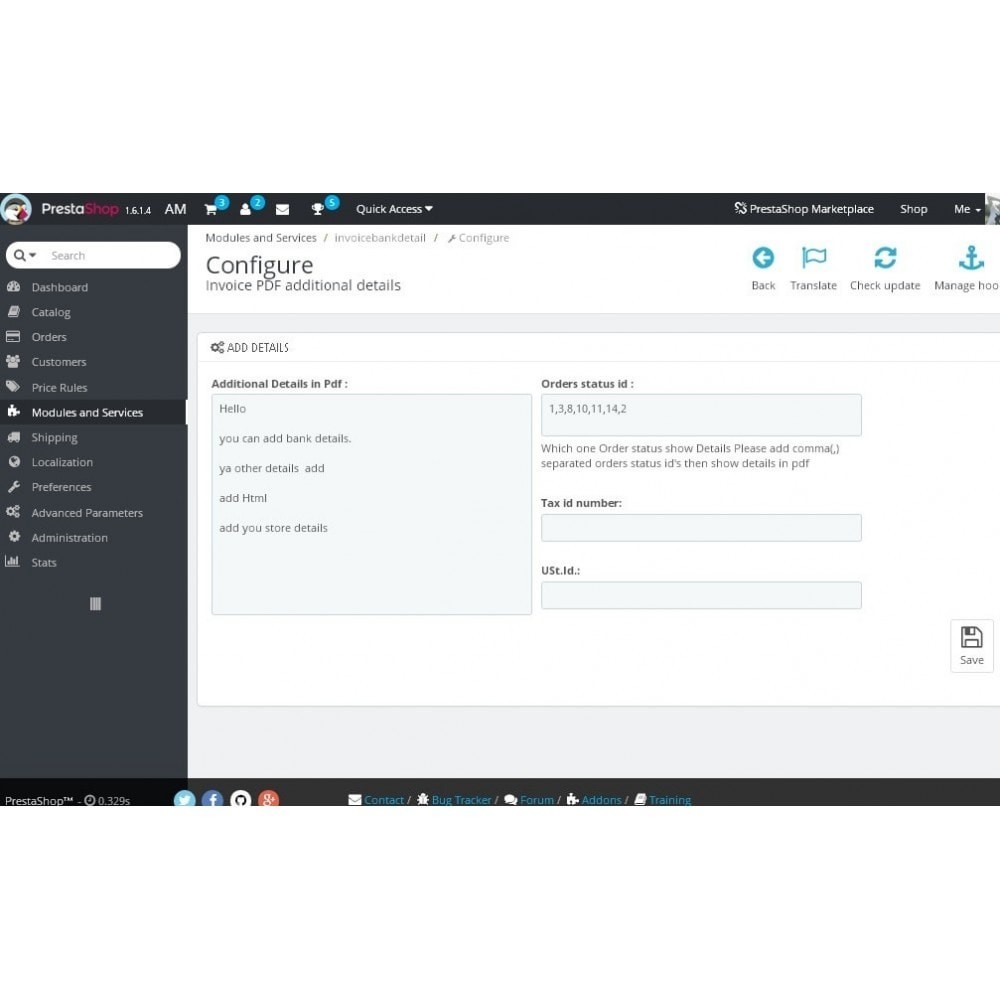Open the Twitter icon in the footer
The image size is (1000, 1000).
(x=184, y=798)
